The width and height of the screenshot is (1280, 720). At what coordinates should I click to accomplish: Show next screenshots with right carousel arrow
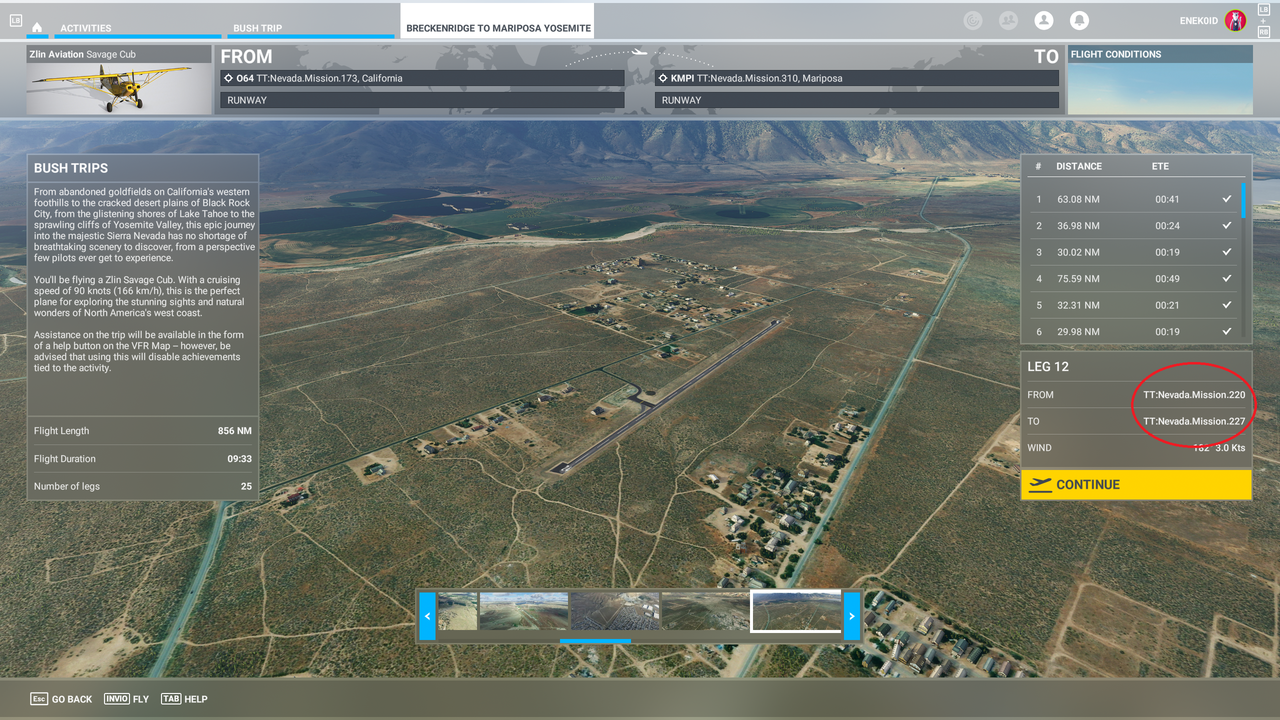click(x=852, y=616)
